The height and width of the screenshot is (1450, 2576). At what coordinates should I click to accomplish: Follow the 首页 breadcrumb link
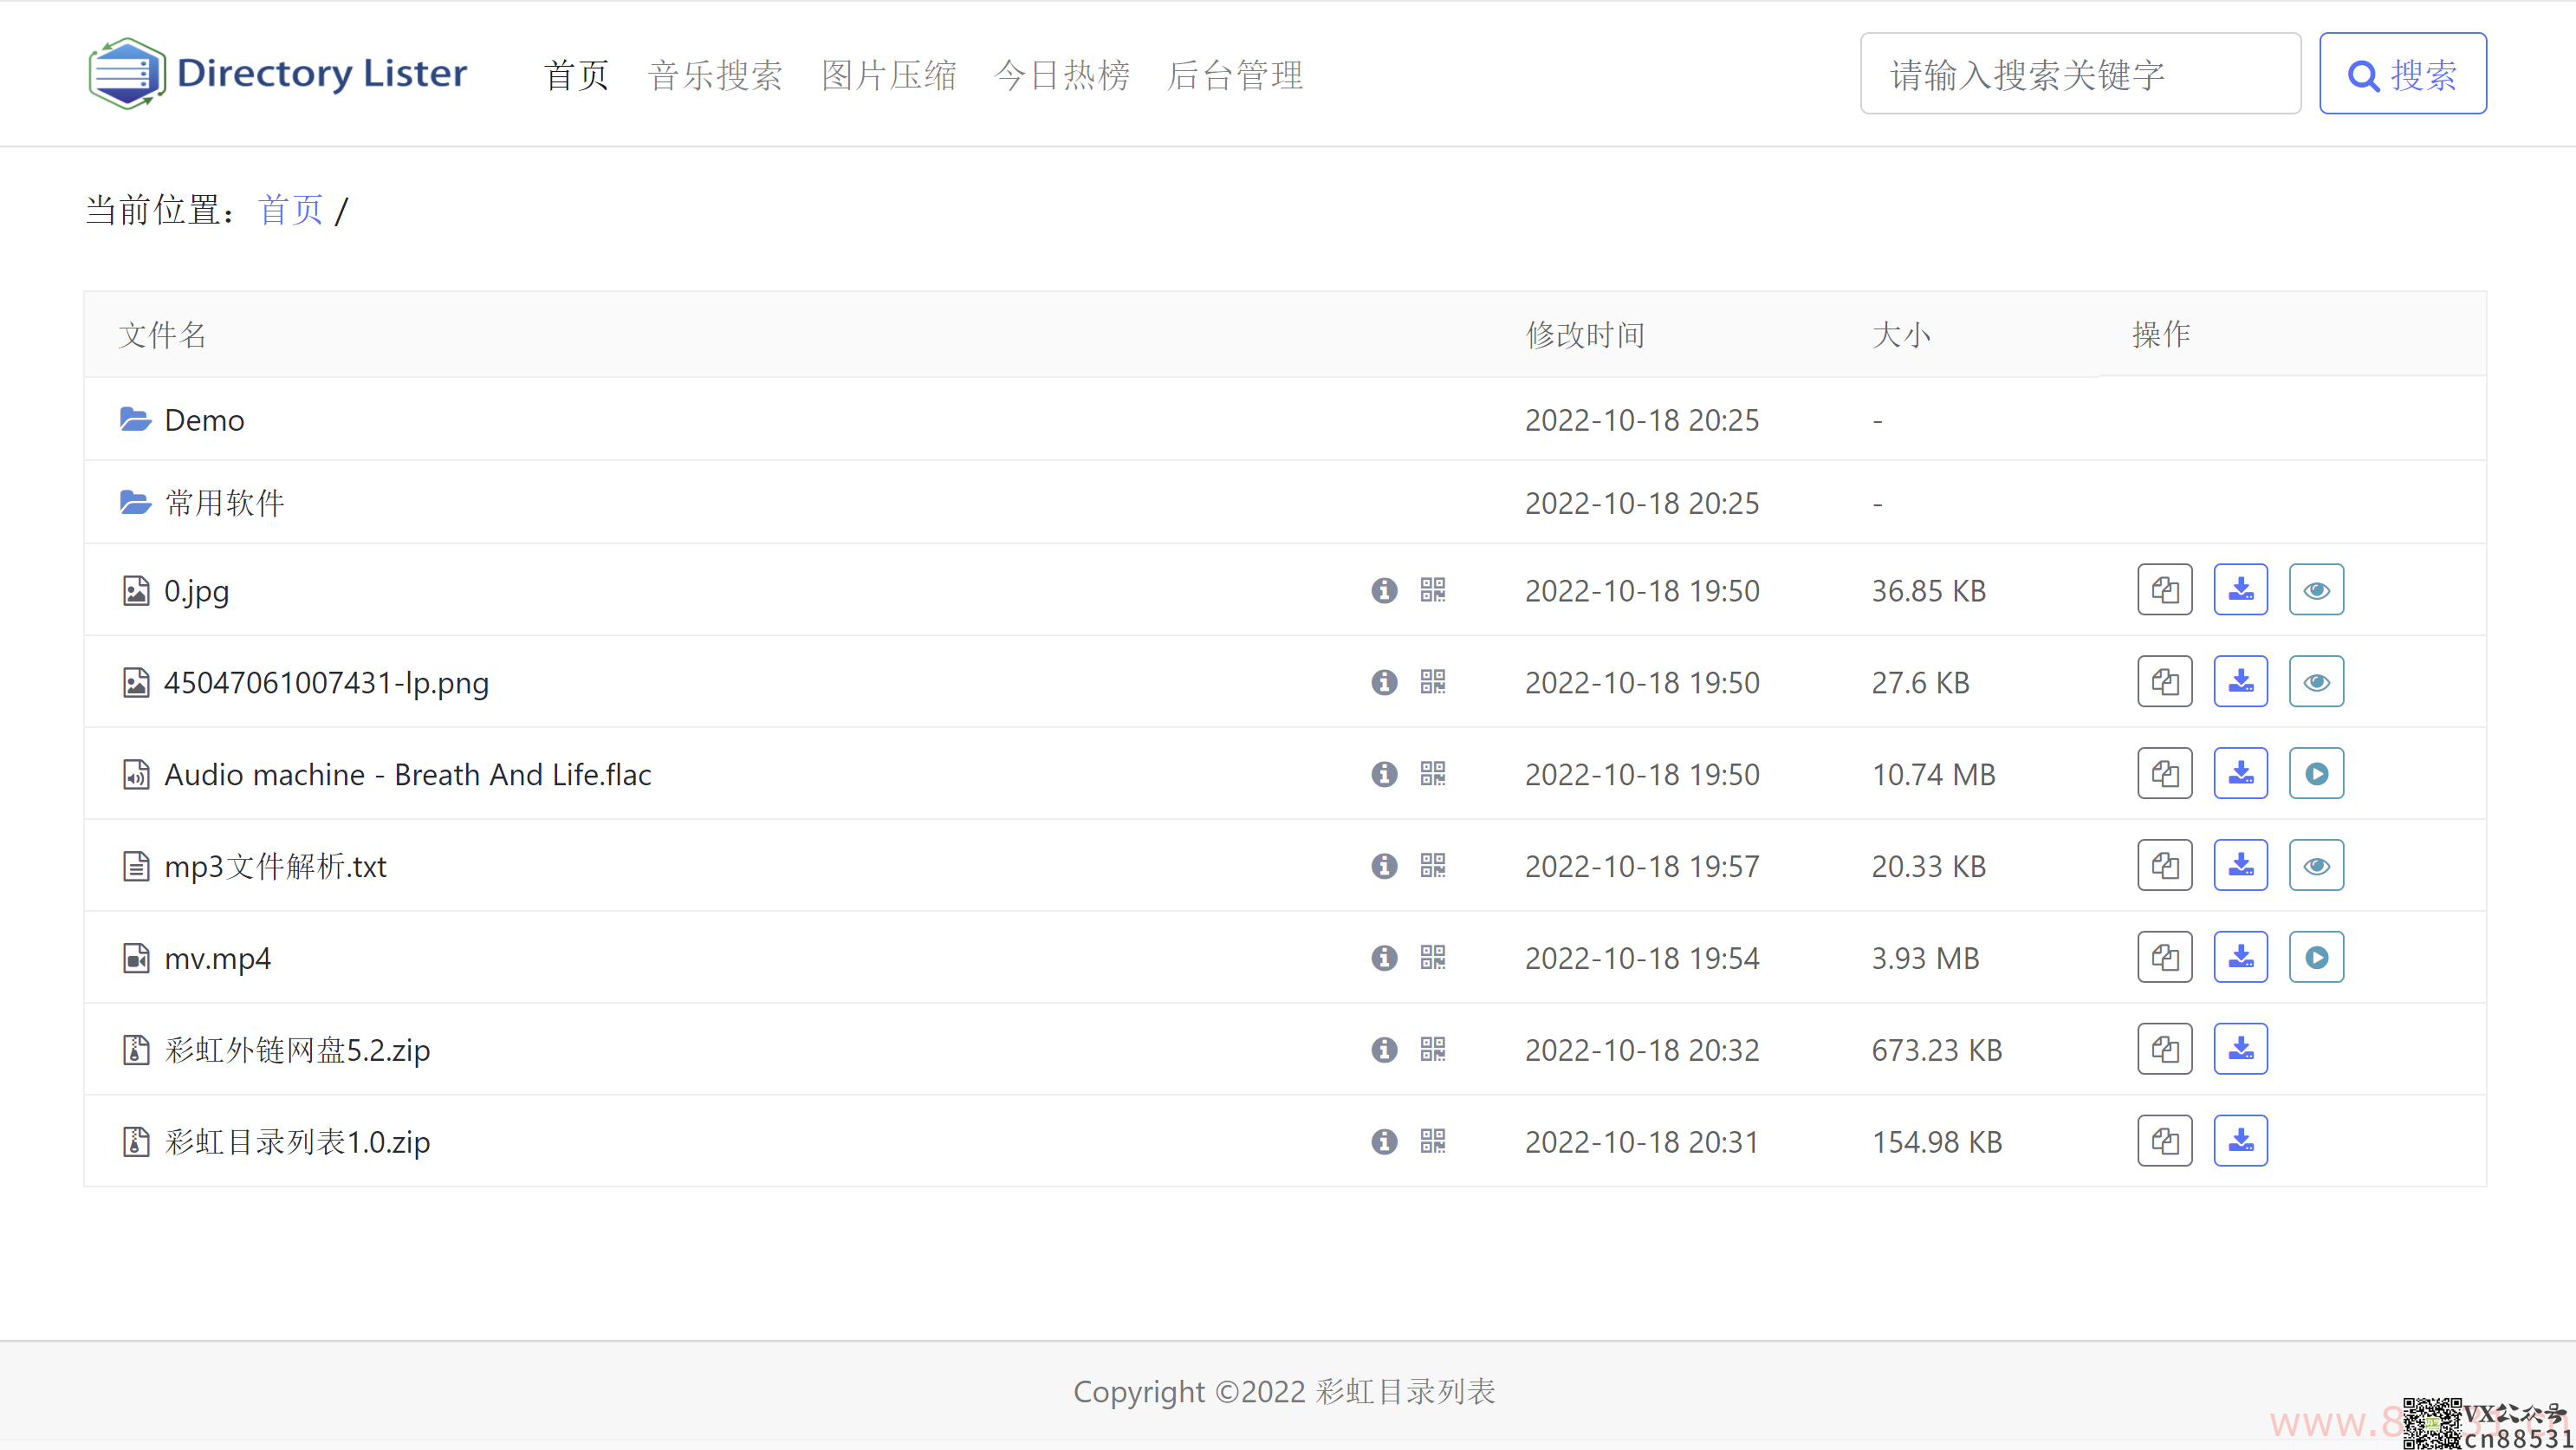(291, 210)
